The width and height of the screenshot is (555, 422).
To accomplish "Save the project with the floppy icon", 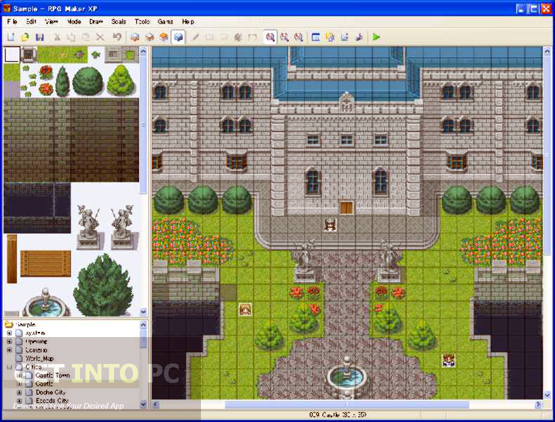I will point(40,37).
